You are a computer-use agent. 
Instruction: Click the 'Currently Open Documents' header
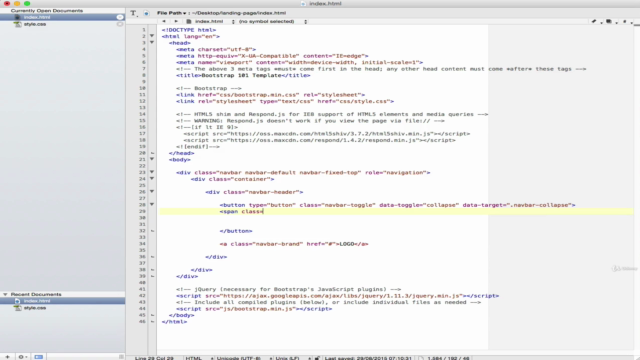[x=47, y=11]
